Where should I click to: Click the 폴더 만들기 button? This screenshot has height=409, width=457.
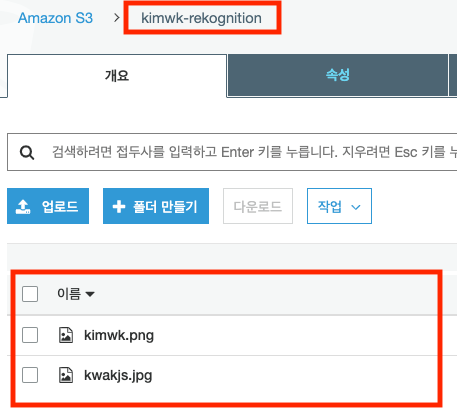pyautogui.click(x=156, y=206)
